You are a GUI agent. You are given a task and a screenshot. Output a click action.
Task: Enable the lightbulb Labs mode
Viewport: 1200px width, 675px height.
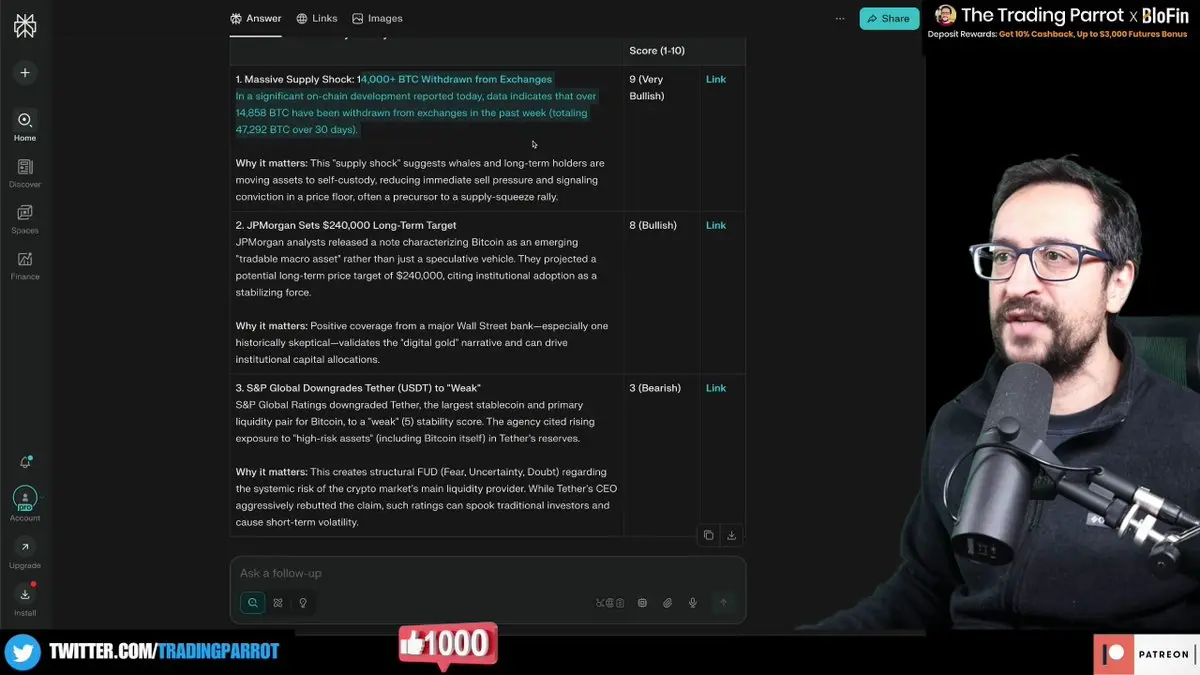[303, 603]
